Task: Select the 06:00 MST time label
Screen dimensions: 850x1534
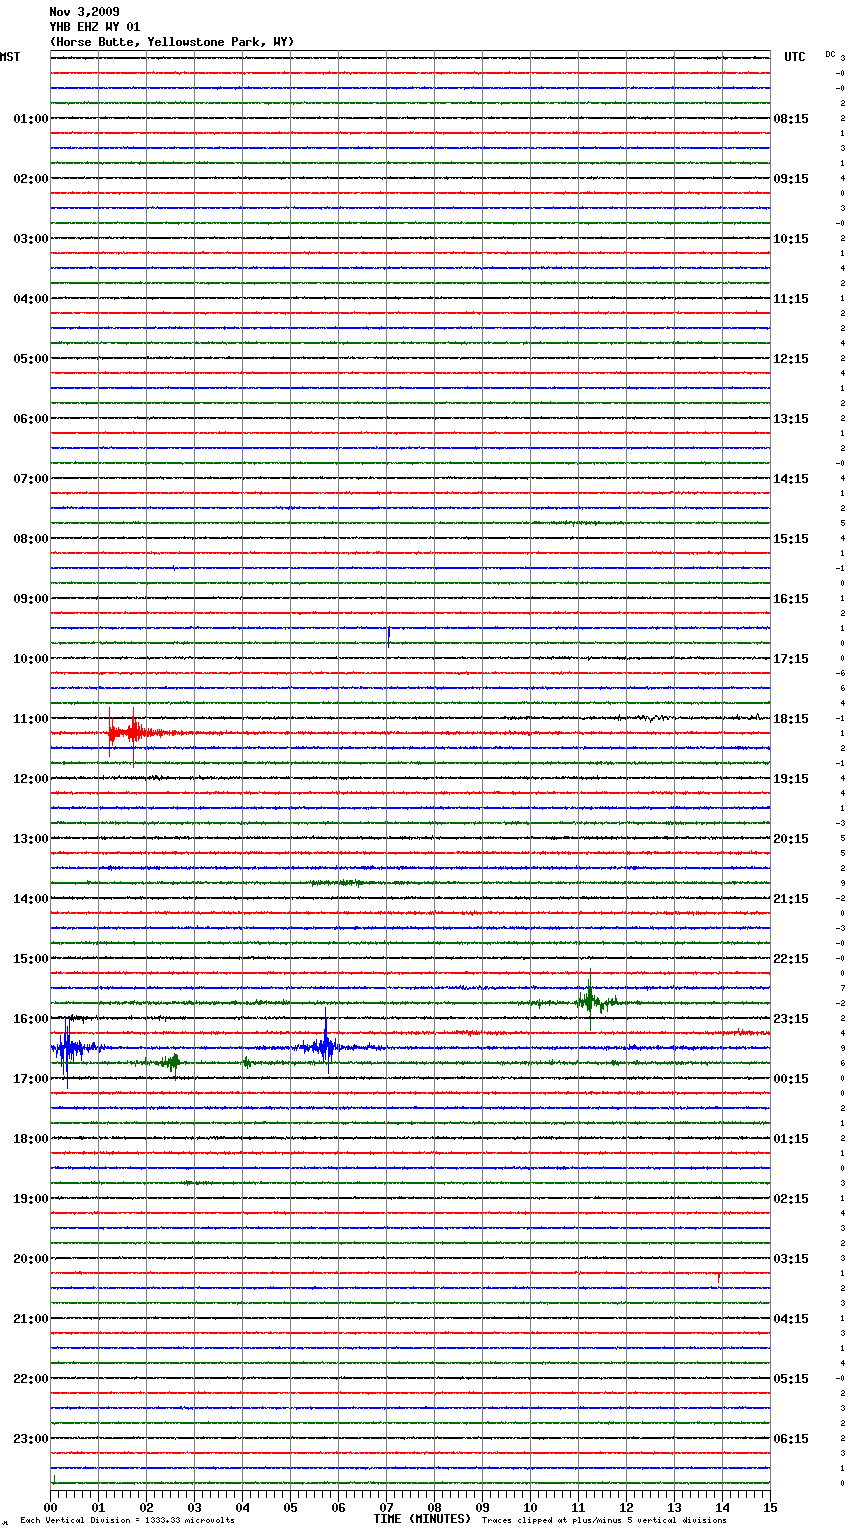Action: [x=30, y=419]
